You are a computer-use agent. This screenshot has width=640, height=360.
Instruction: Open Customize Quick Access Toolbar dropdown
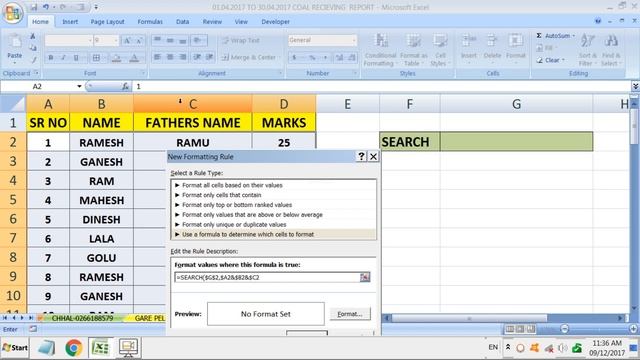(96, 7)
